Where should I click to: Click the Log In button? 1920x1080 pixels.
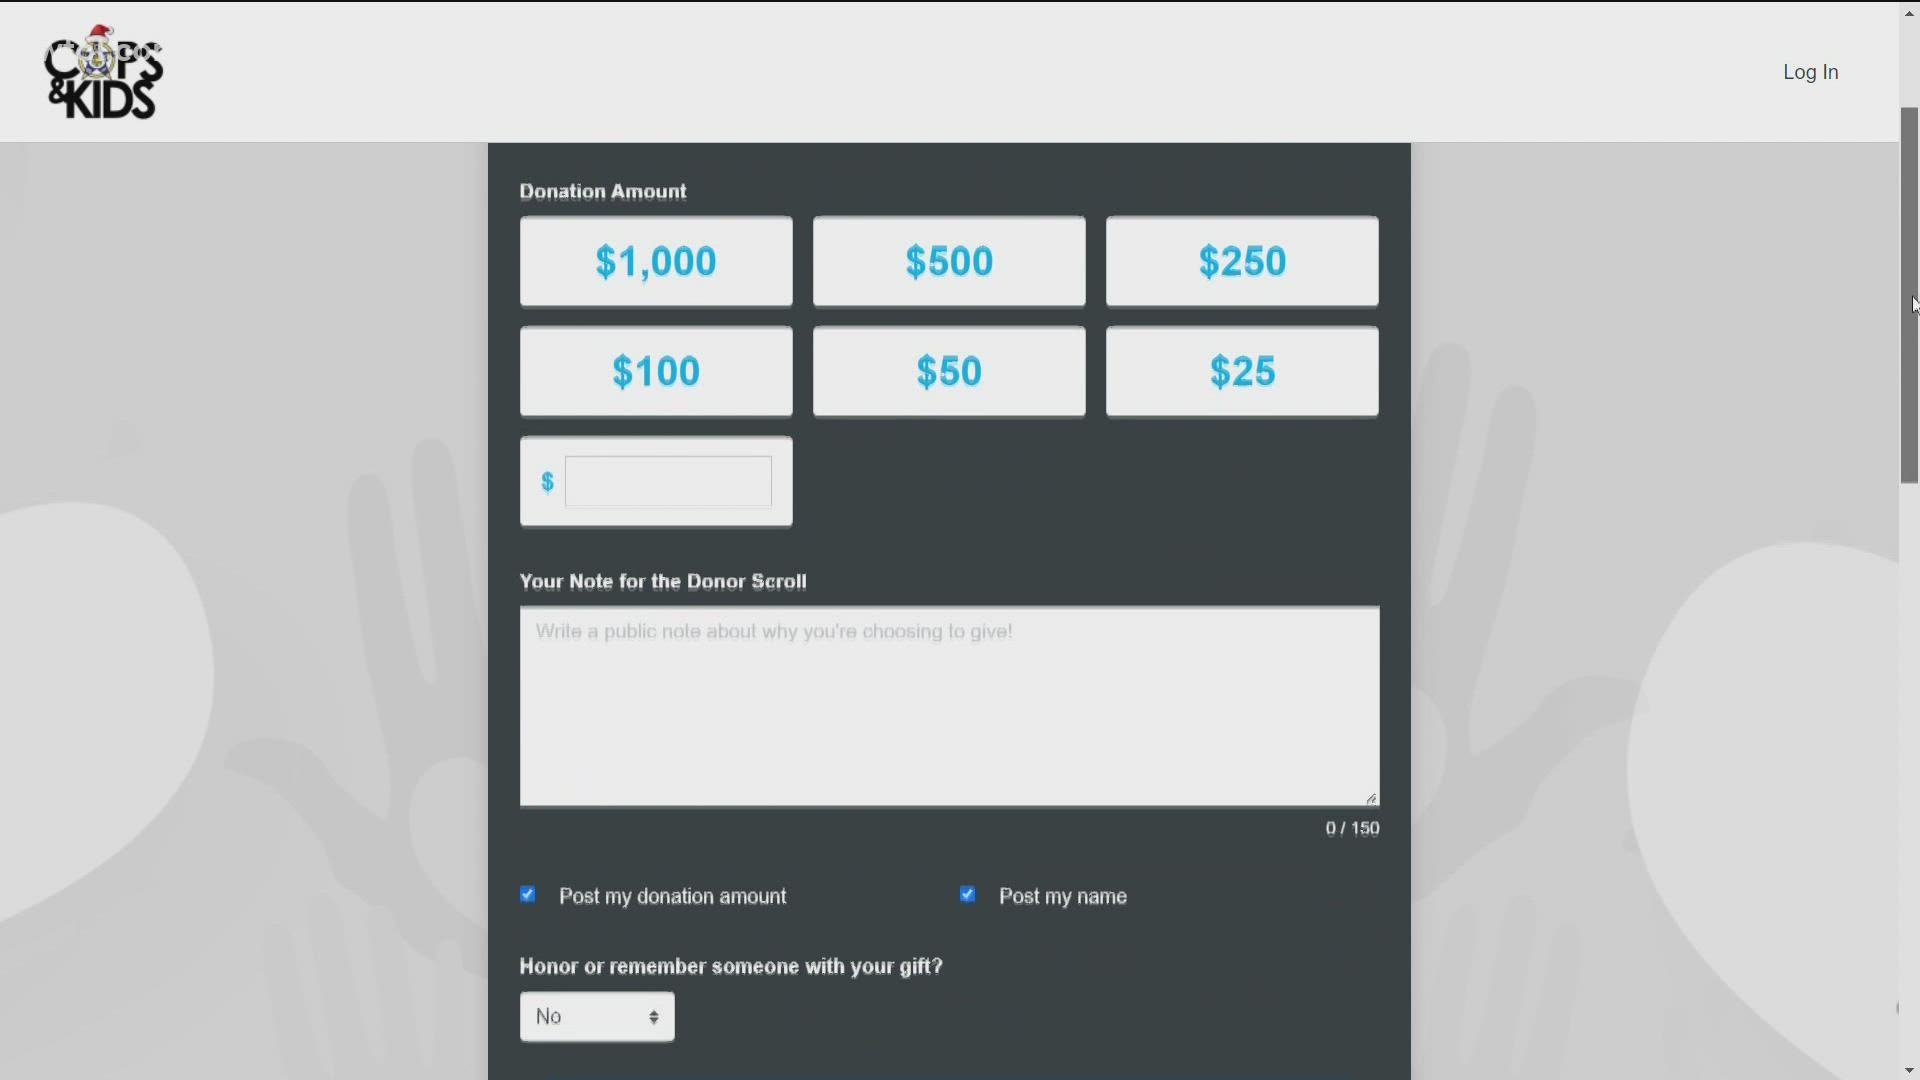click(1811, 71)
